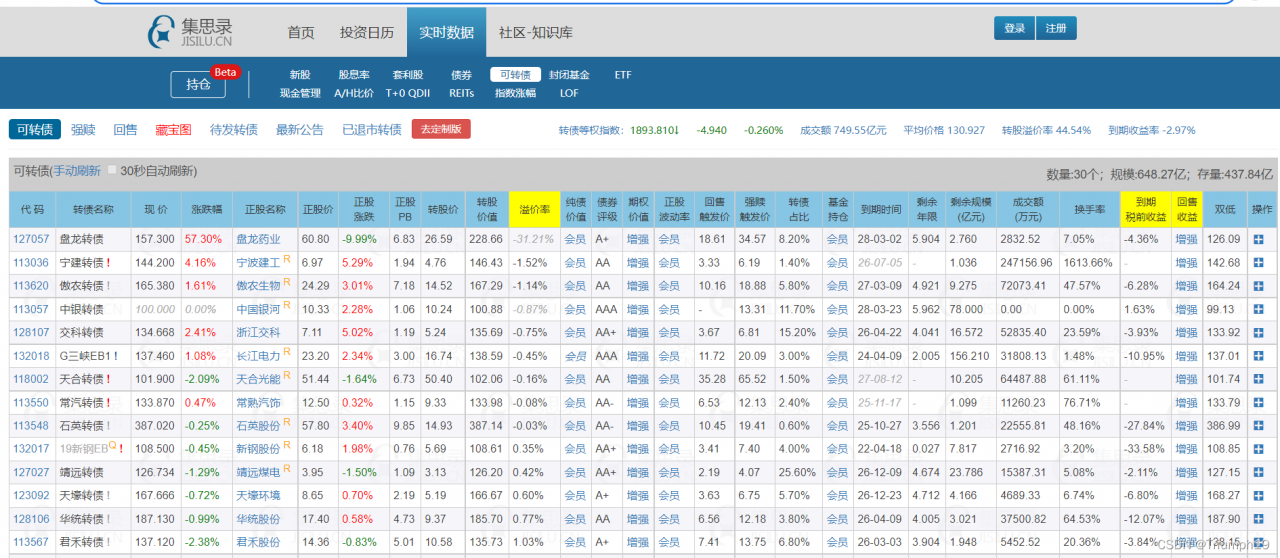Click the plus icon in 傲农转债 row
Image resolution: width=1280 pixels, height=558 pixels.
[1257, 286]
